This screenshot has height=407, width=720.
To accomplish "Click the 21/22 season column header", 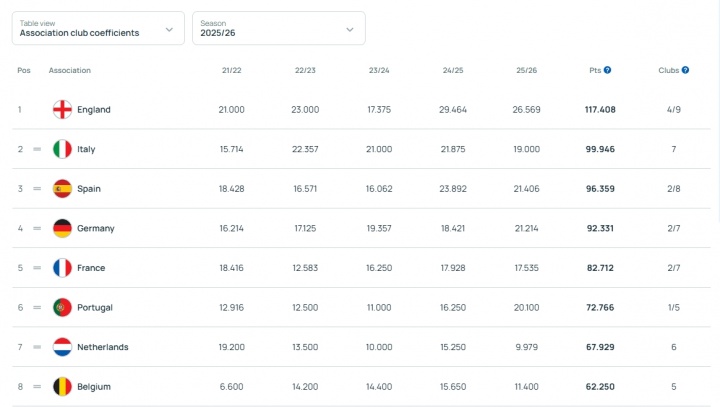I will pos(232,71).
